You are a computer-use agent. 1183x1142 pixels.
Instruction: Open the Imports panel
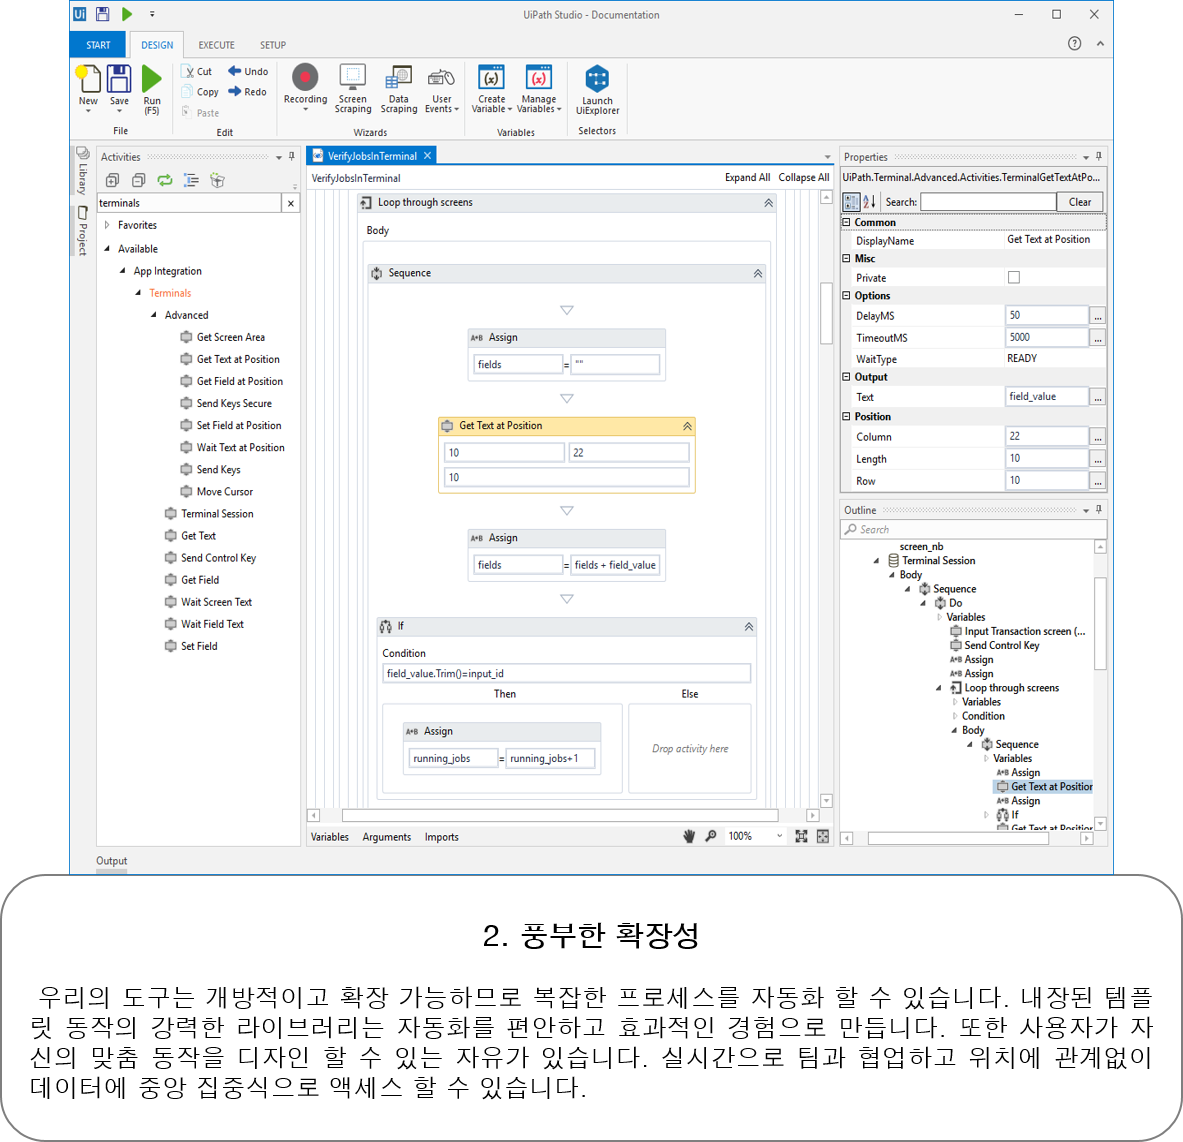tap(441, 837)
